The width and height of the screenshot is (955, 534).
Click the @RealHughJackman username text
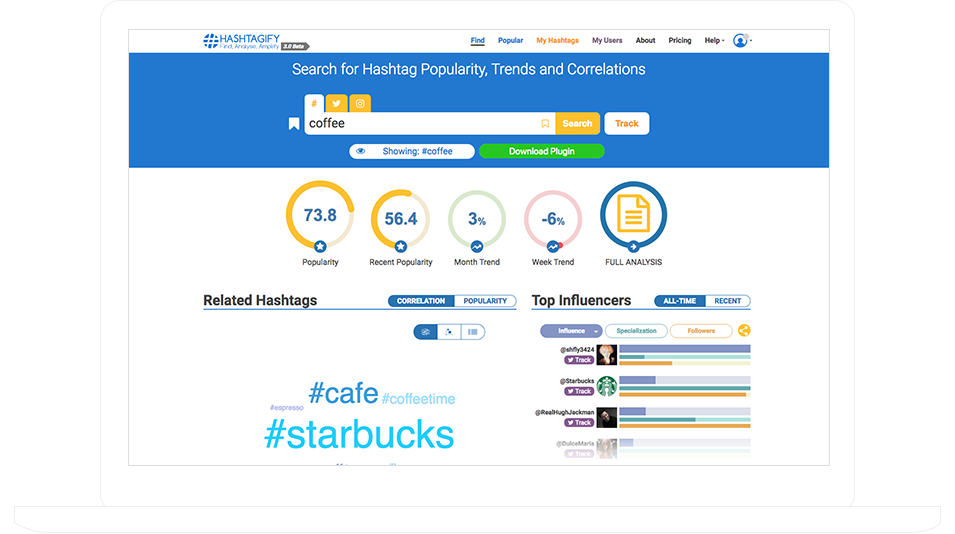[564, 412]
